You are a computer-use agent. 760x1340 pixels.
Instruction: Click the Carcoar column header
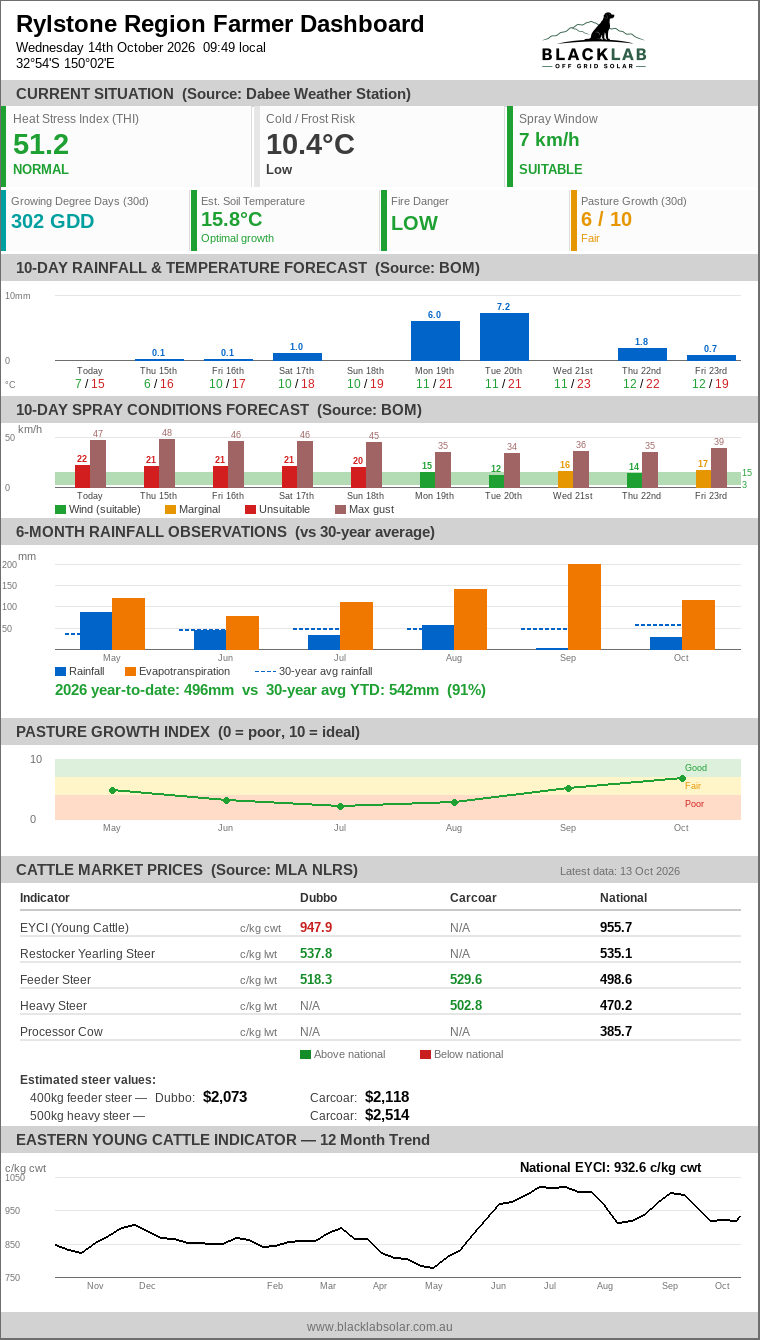[x=471, y=898]
